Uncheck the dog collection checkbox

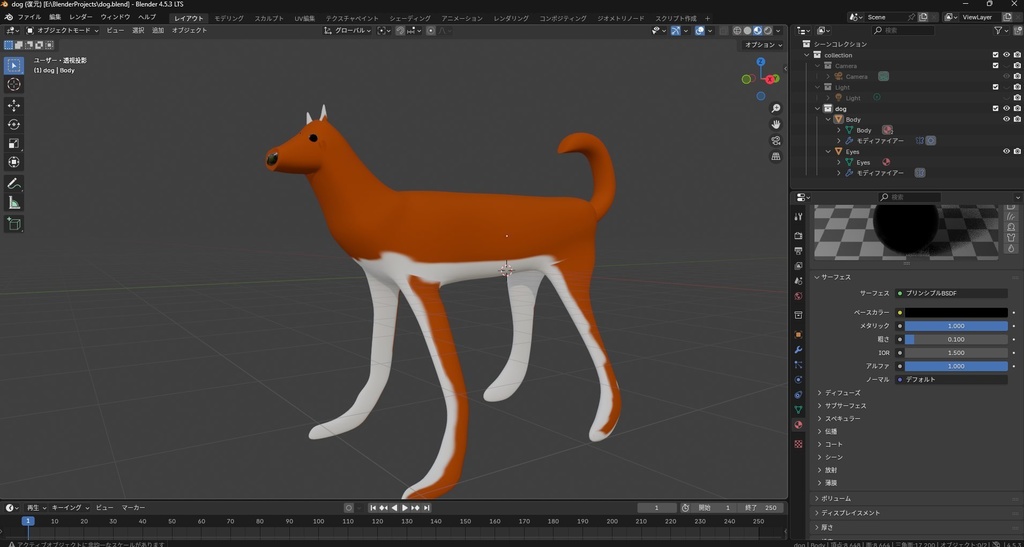[995, 109]
